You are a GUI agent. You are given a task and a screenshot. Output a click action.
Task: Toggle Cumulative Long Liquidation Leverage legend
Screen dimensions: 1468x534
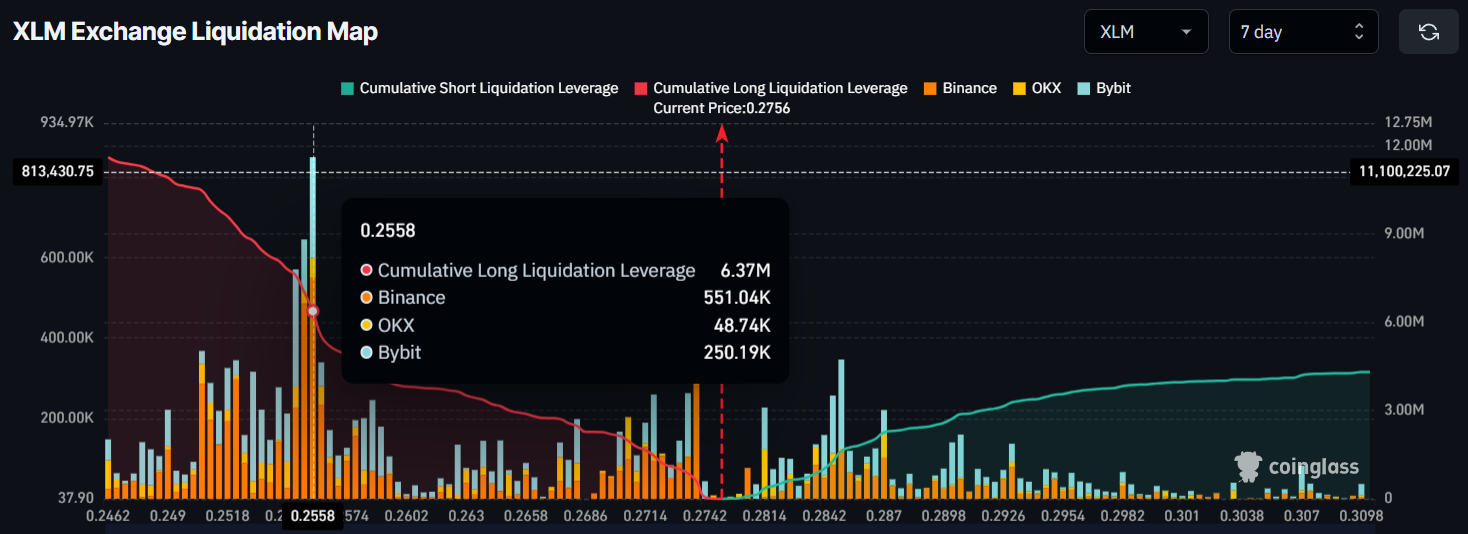[x=780, y=88]
